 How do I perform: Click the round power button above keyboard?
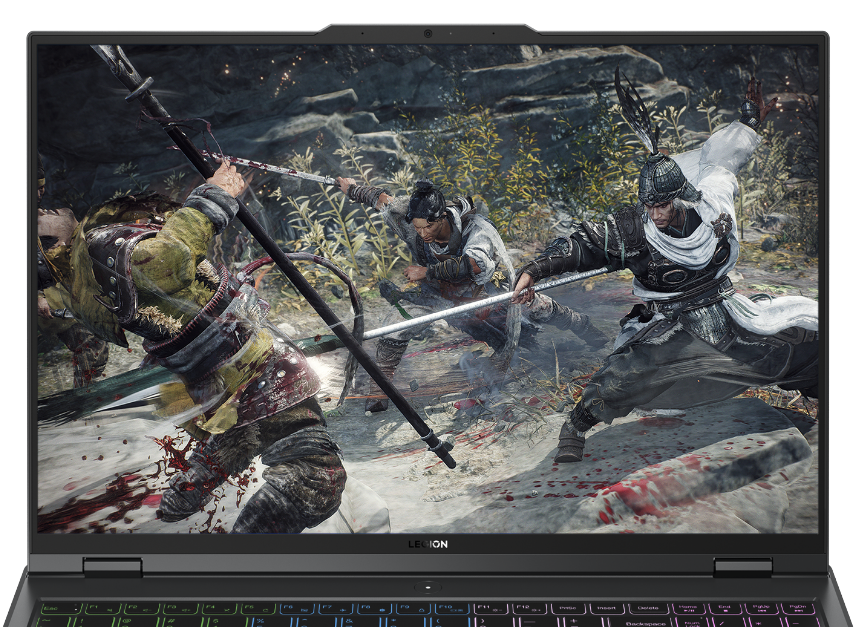[428, 587]
